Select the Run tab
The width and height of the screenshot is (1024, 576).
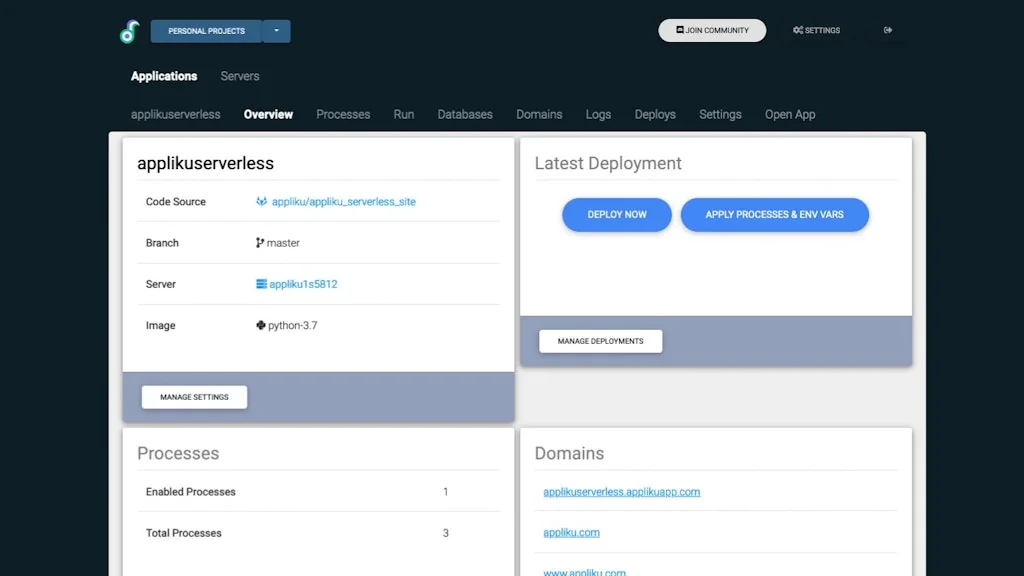(x=403, y=114)
